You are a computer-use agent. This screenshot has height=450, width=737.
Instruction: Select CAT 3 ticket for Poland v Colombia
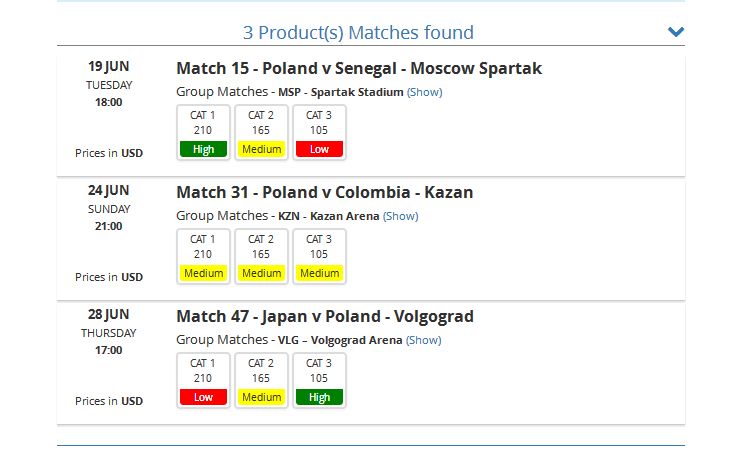click(x=319, y=256)
